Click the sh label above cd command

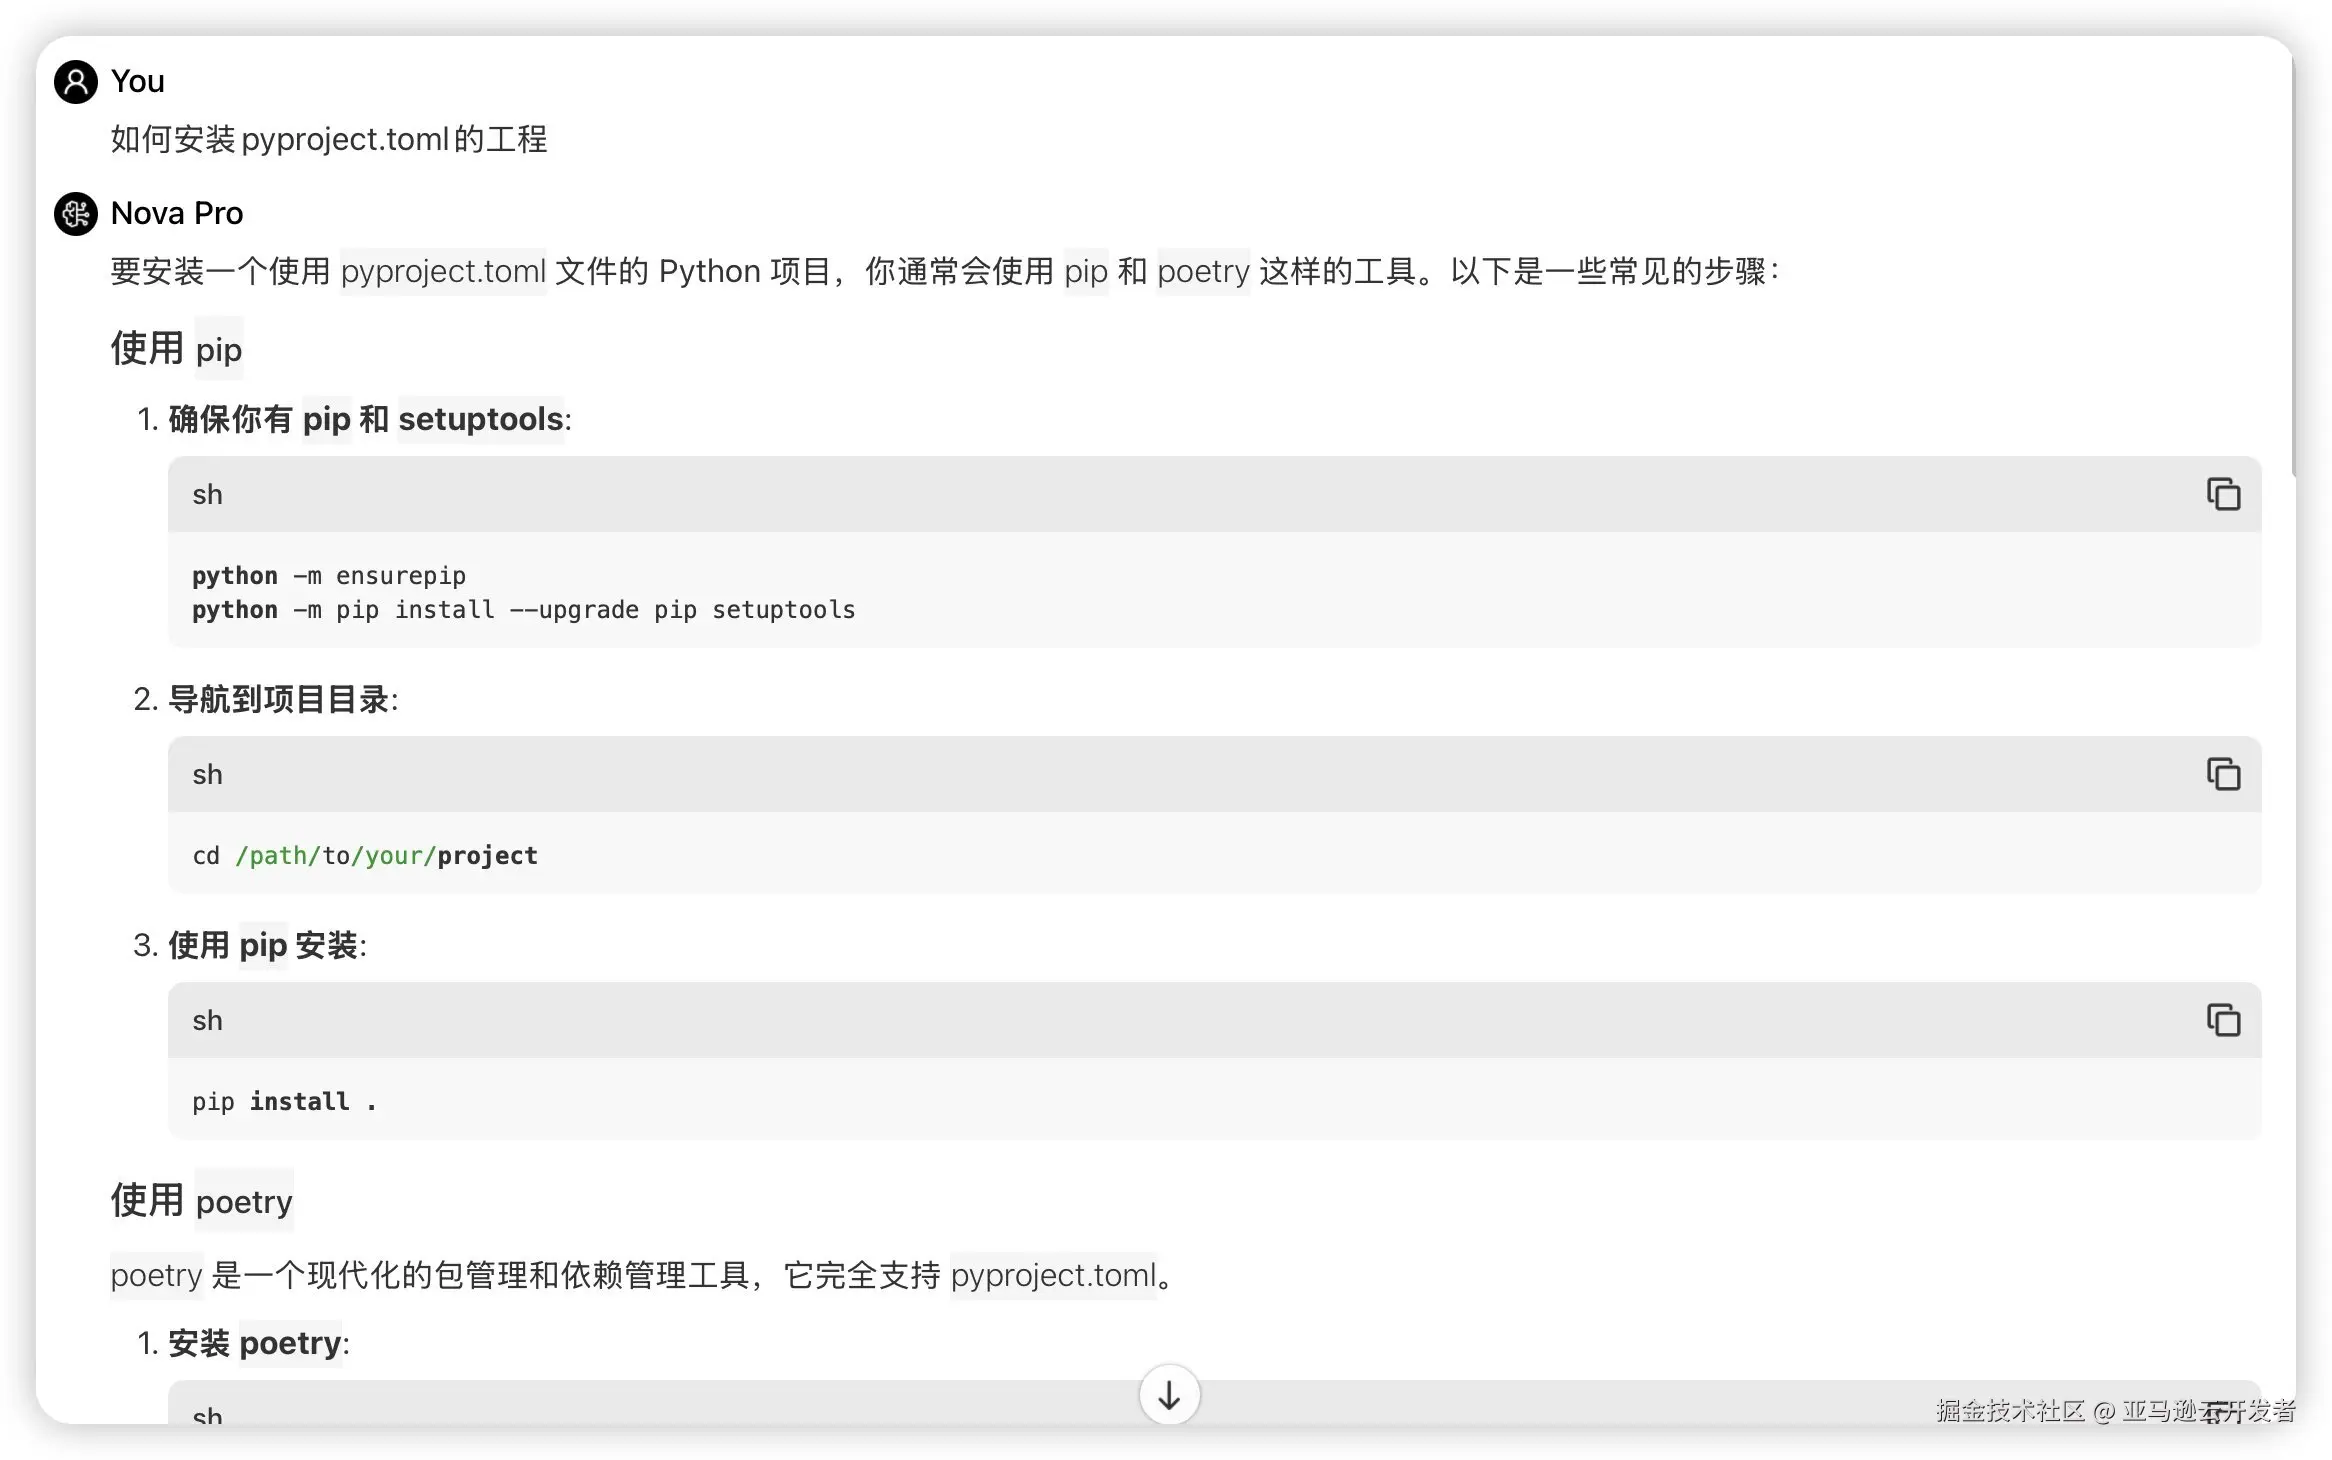click(208, 775)
